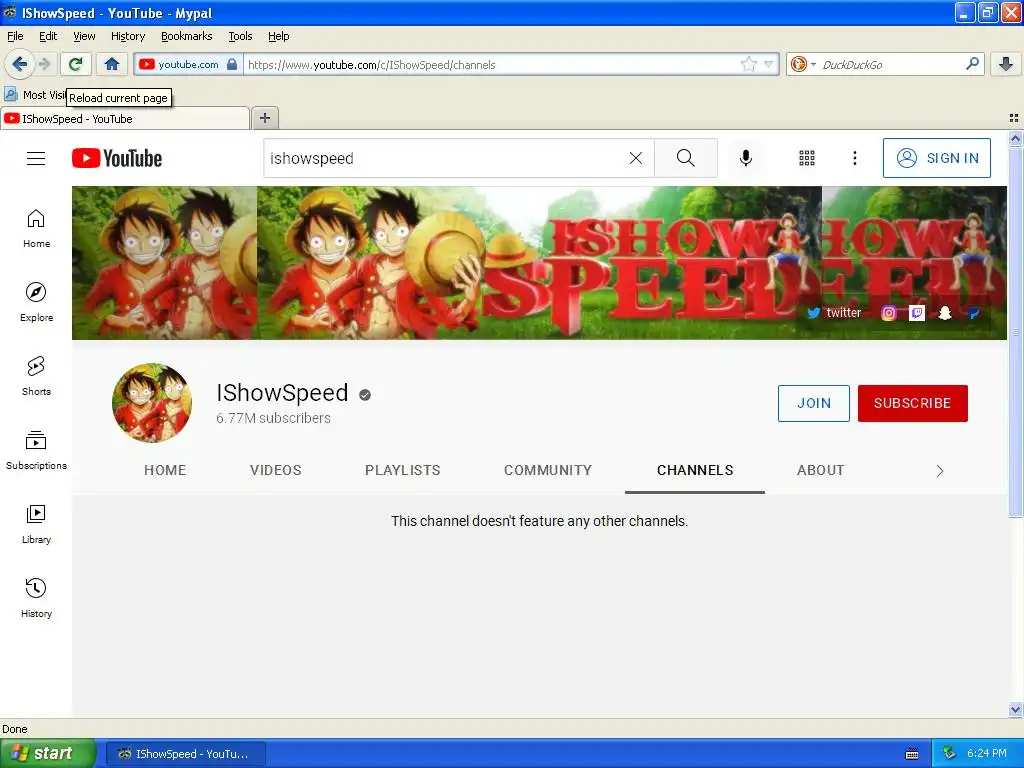Open a new browser tab
The height and width of the screenshot is (768, 1024).
pyautogui.click(x=264, y=118)
